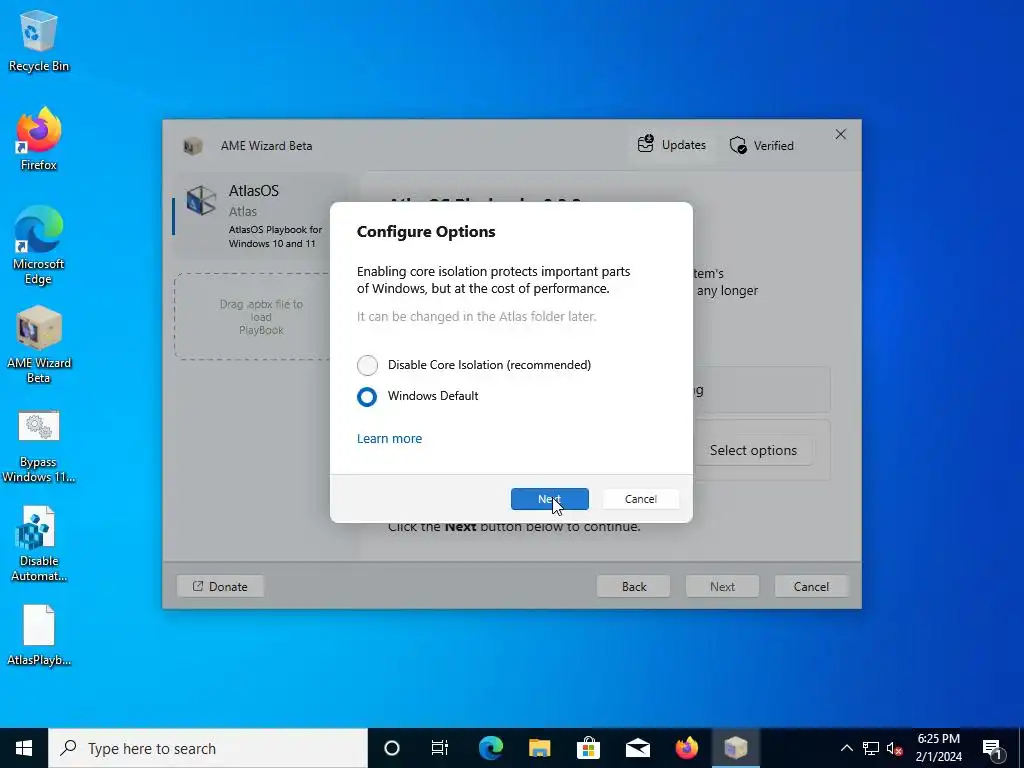Open the Windows Start menu
The width and height of the screenshot is (1024, 768).
click(24, 748)
